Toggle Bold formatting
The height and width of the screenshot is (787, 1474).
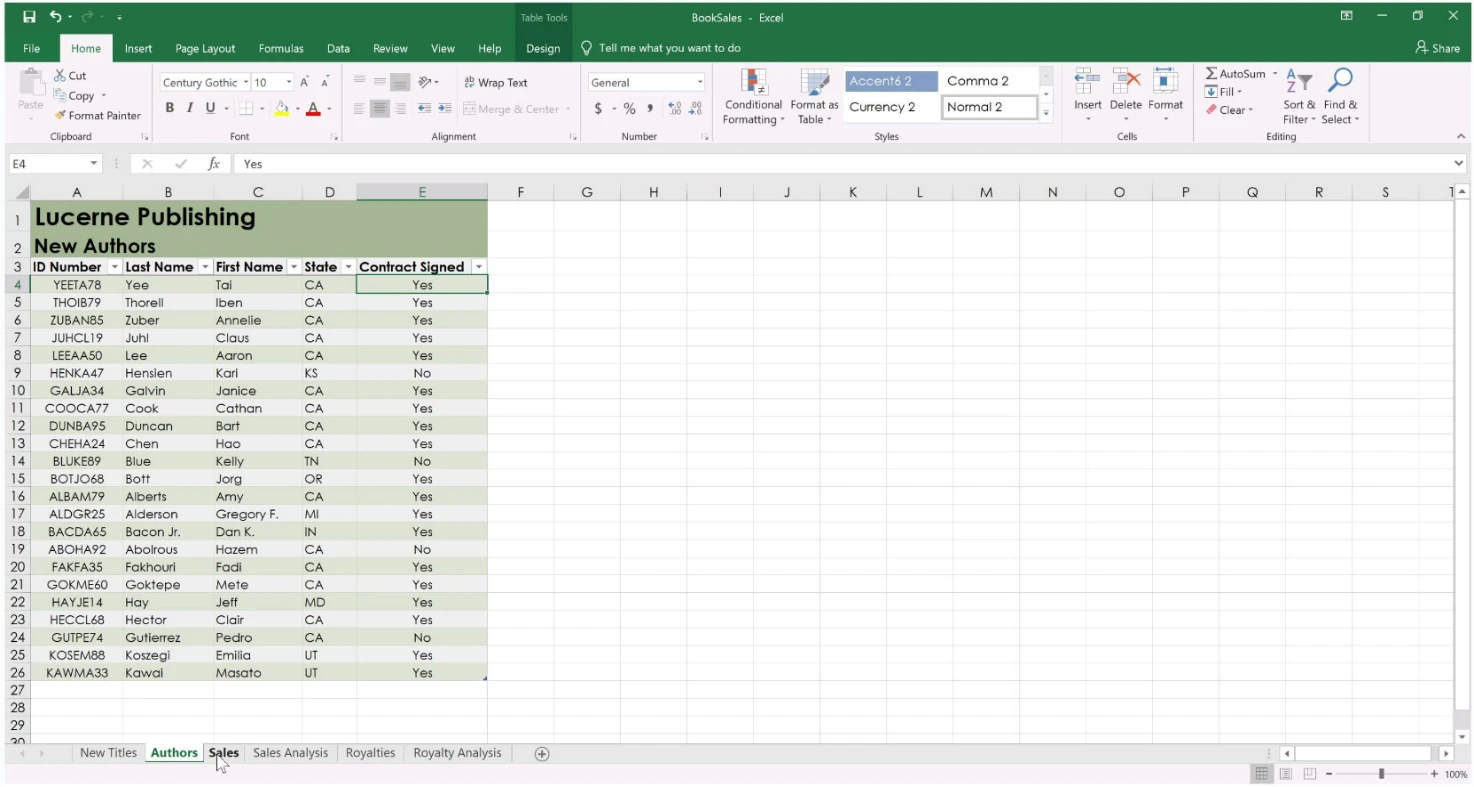tap(170, 108)
